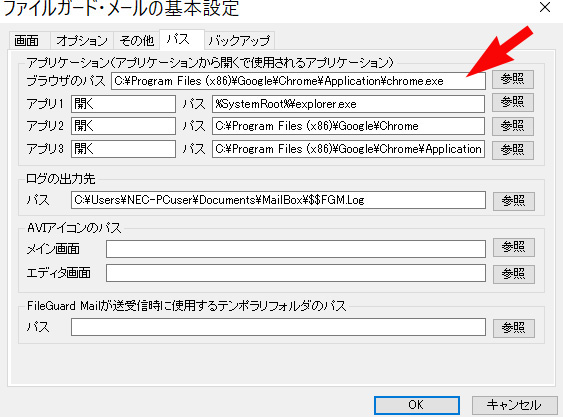The height and width of the screenshot is (417, 563).
Task: Click the ログの出力先 path field
Action: click(x=278, y=200)
